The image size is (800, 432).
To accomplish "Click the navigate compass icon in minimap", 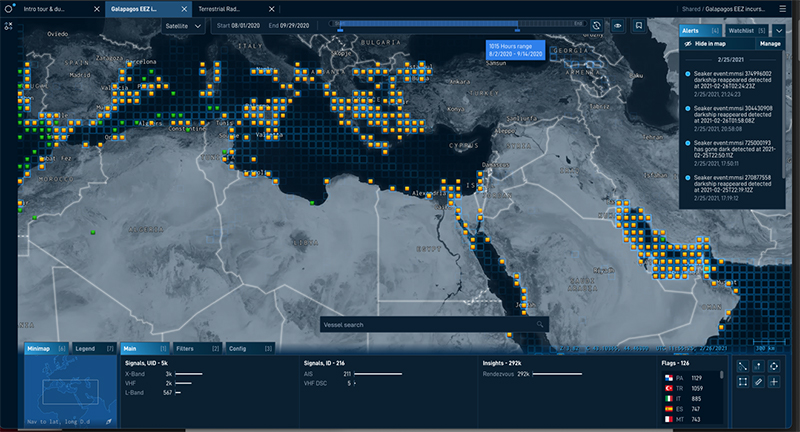I will click(x=109, y=422).
